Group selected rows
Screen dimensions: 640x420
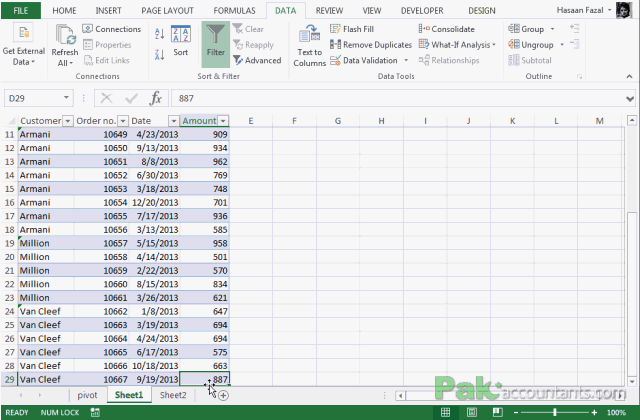click(x=526, y=29)
